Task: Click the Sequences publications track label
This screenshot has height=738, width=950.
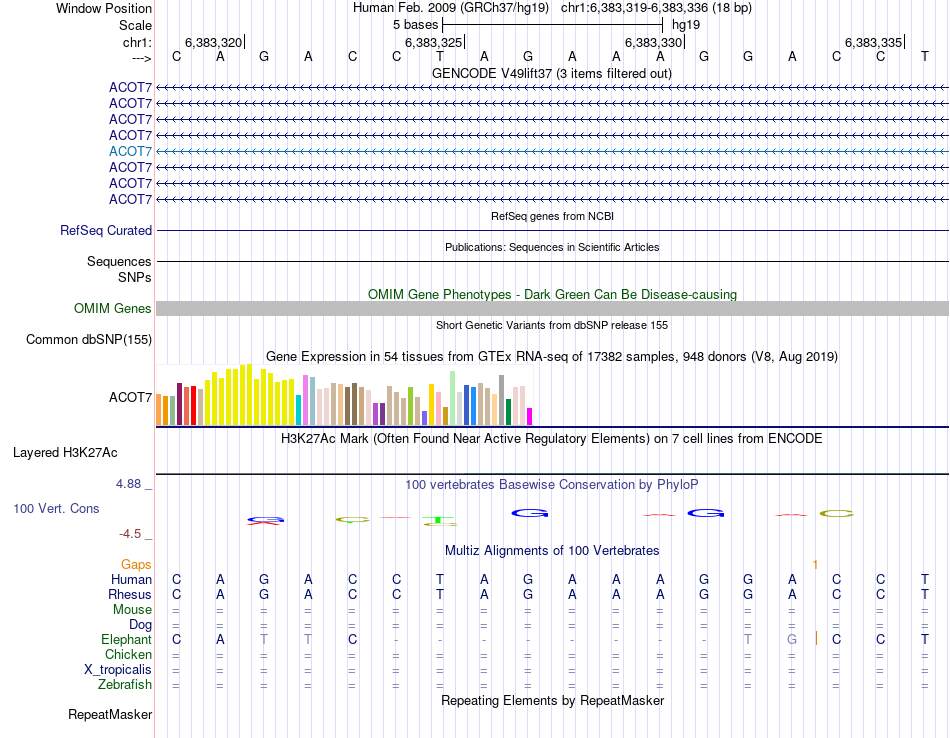Action: pyautogui.click(x=119, y=262)
